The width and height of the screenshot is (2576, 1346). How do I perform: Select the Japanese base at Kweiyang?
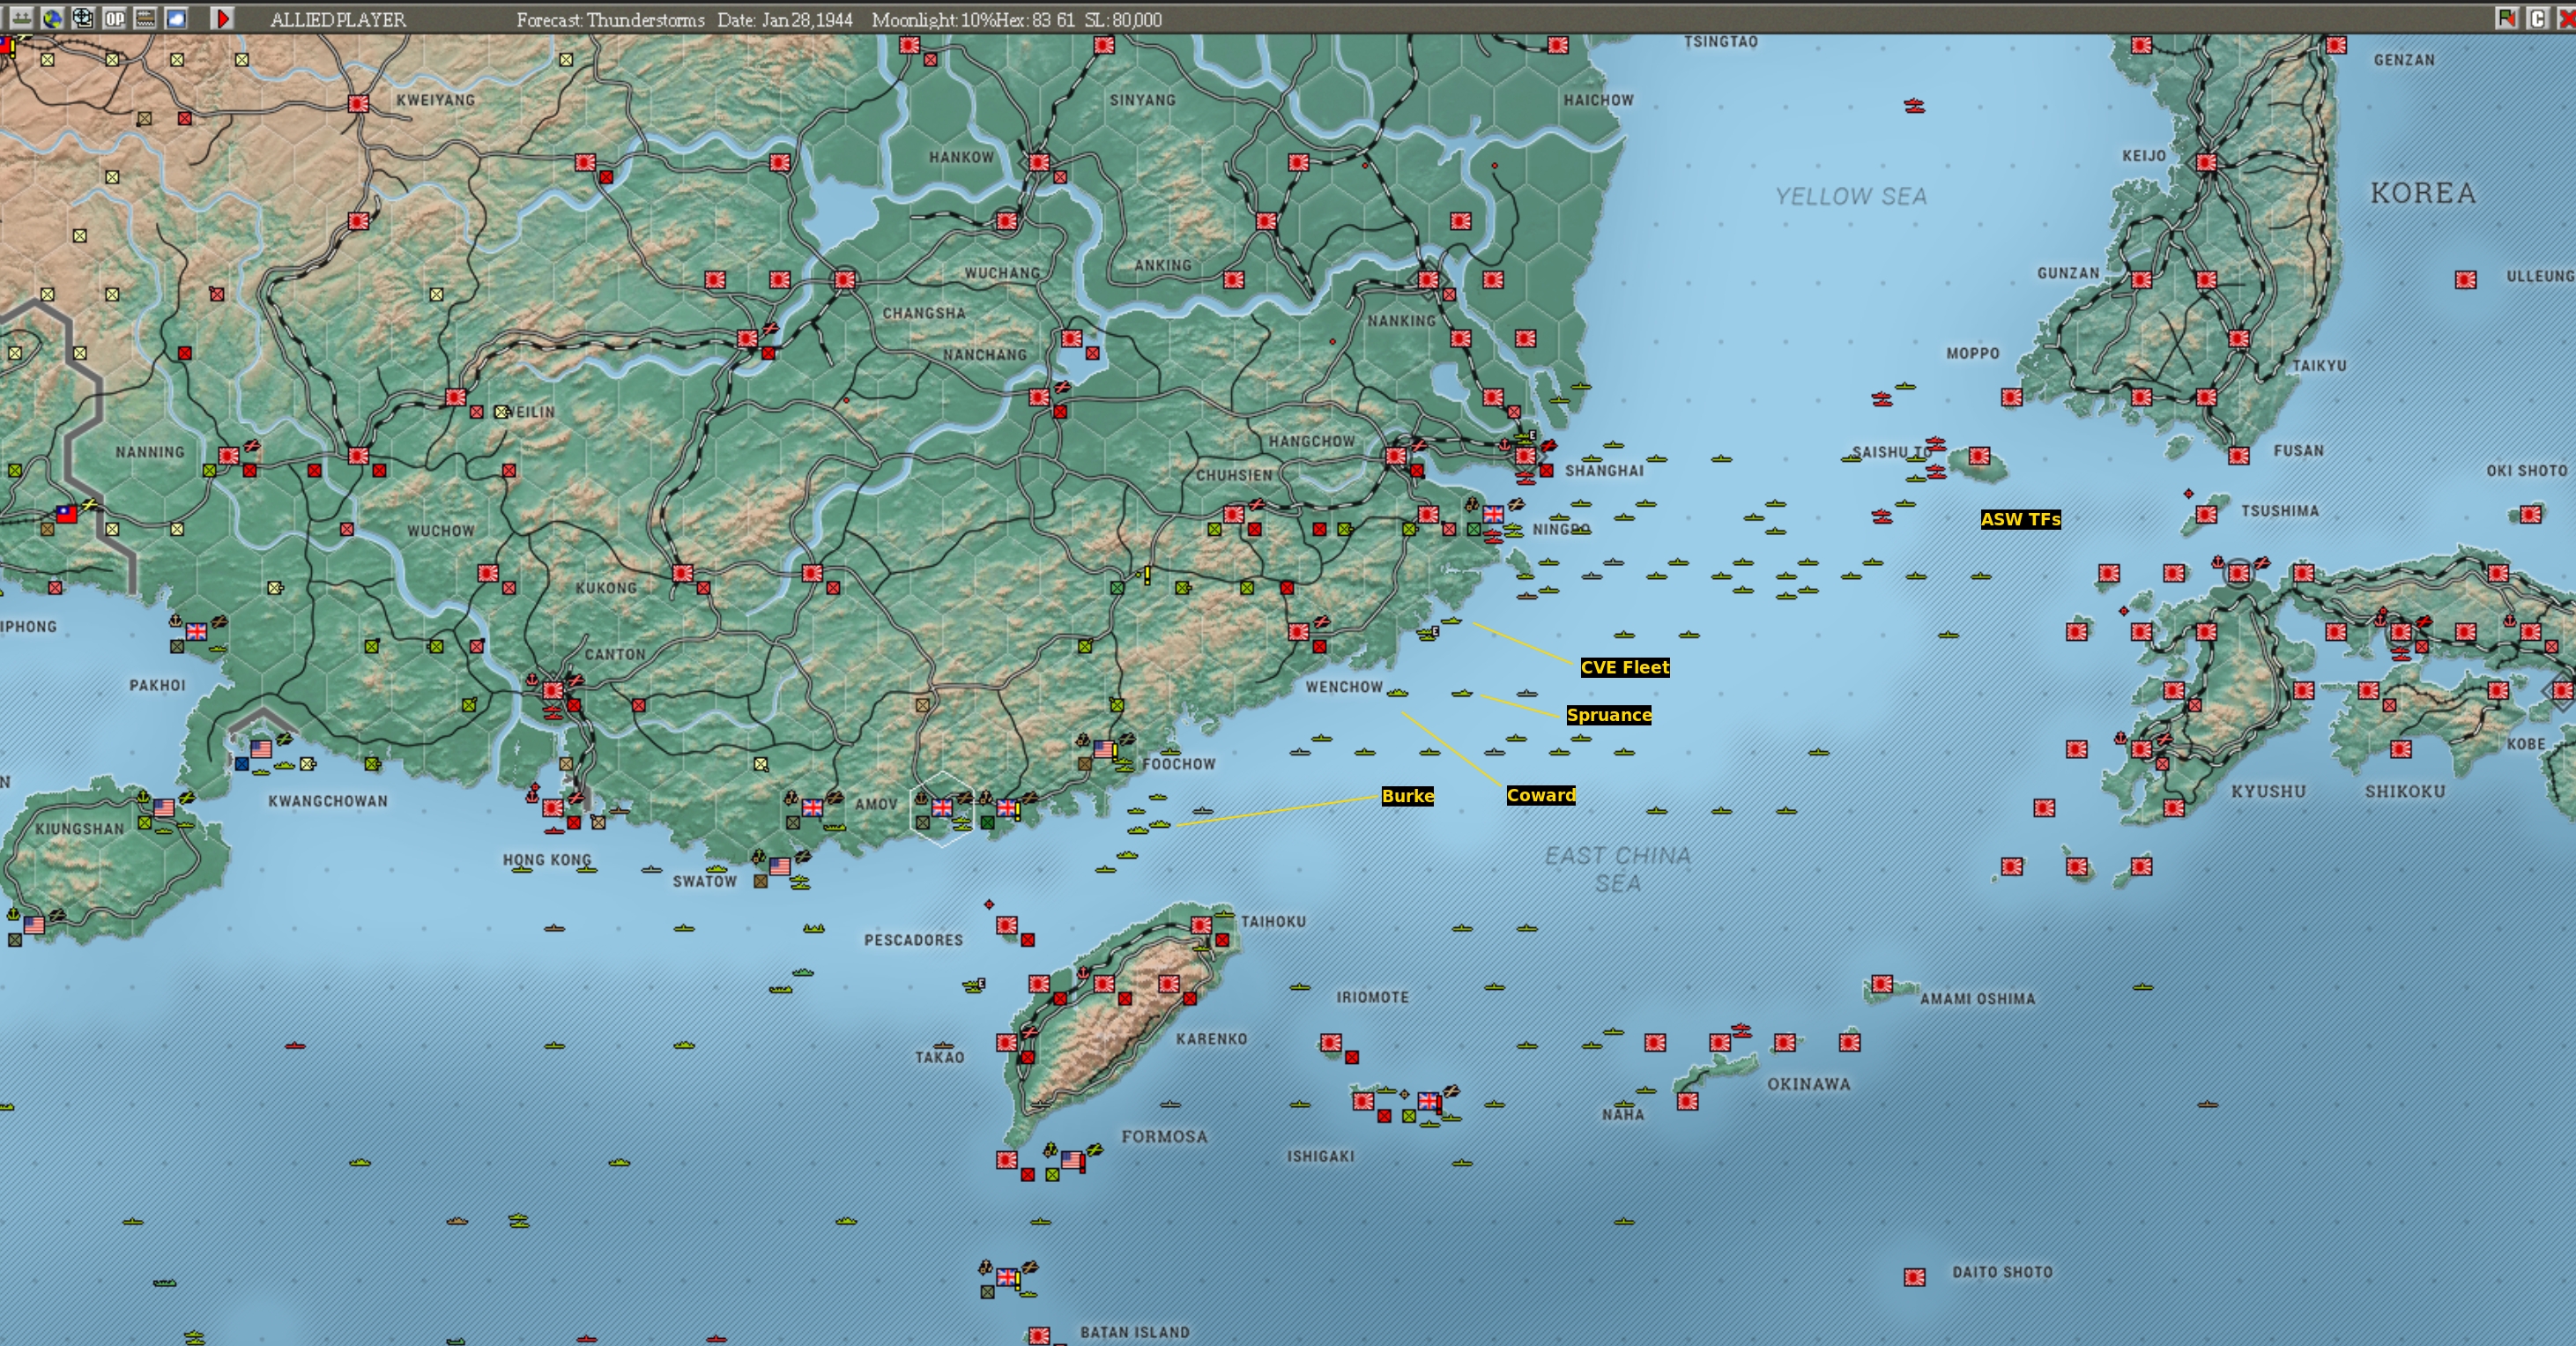359,103
